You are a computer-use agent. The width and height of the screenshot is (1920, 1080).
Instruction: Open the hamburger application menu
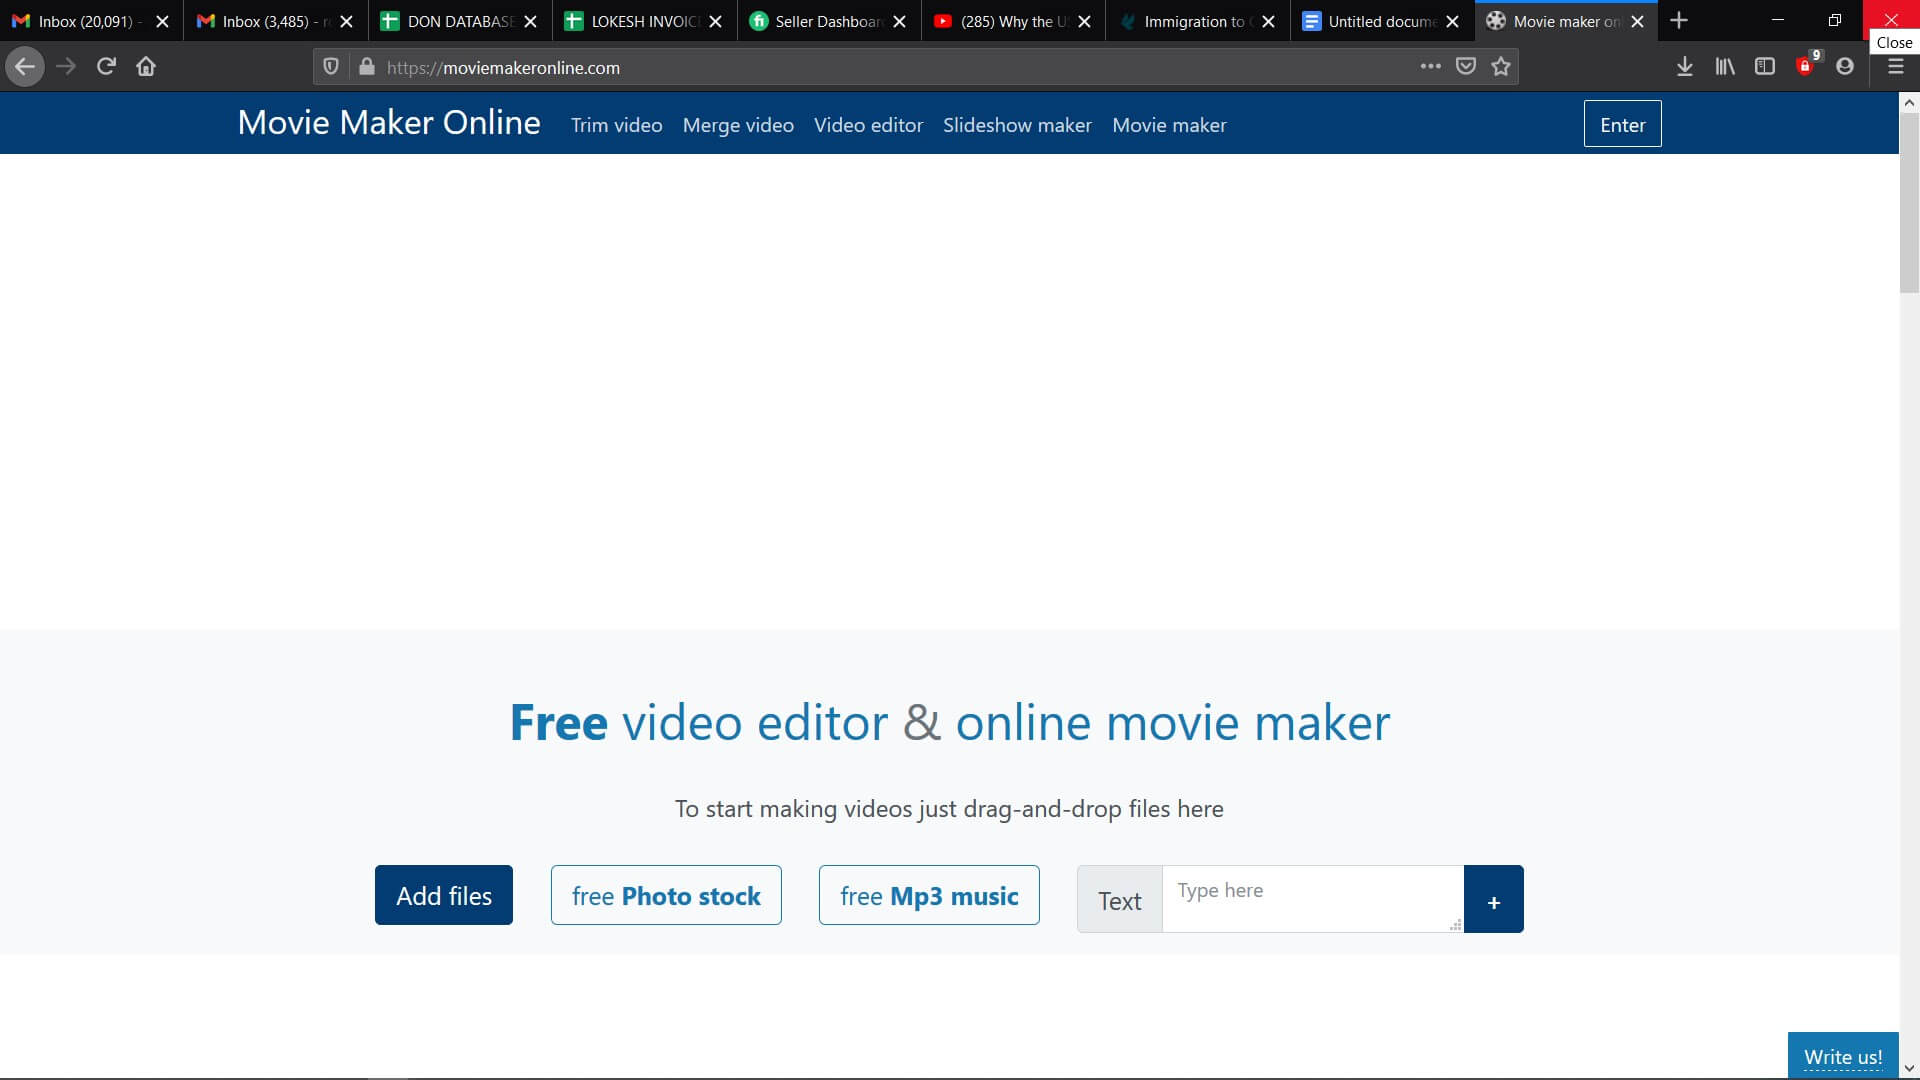[x=1895, y=67]
